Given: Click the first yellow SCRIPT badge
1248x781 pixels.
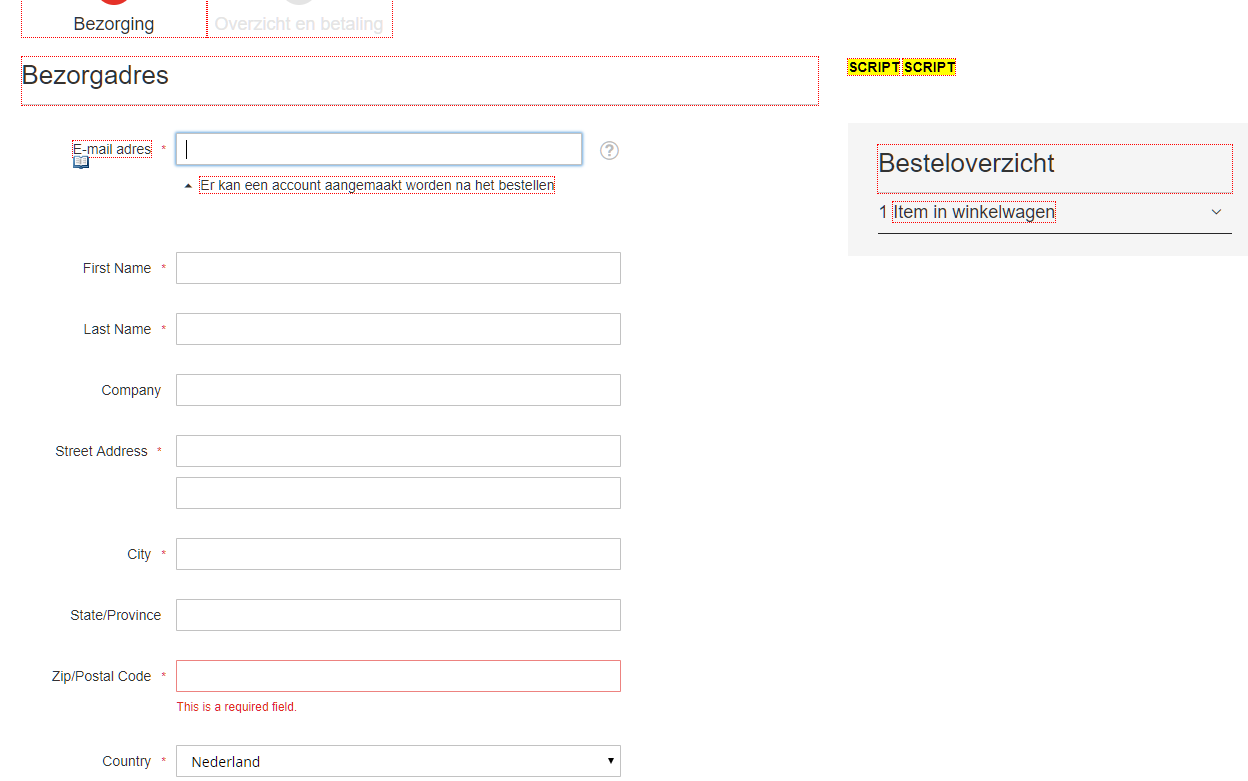Looking at the screenshot, I should tap(873, 66).
